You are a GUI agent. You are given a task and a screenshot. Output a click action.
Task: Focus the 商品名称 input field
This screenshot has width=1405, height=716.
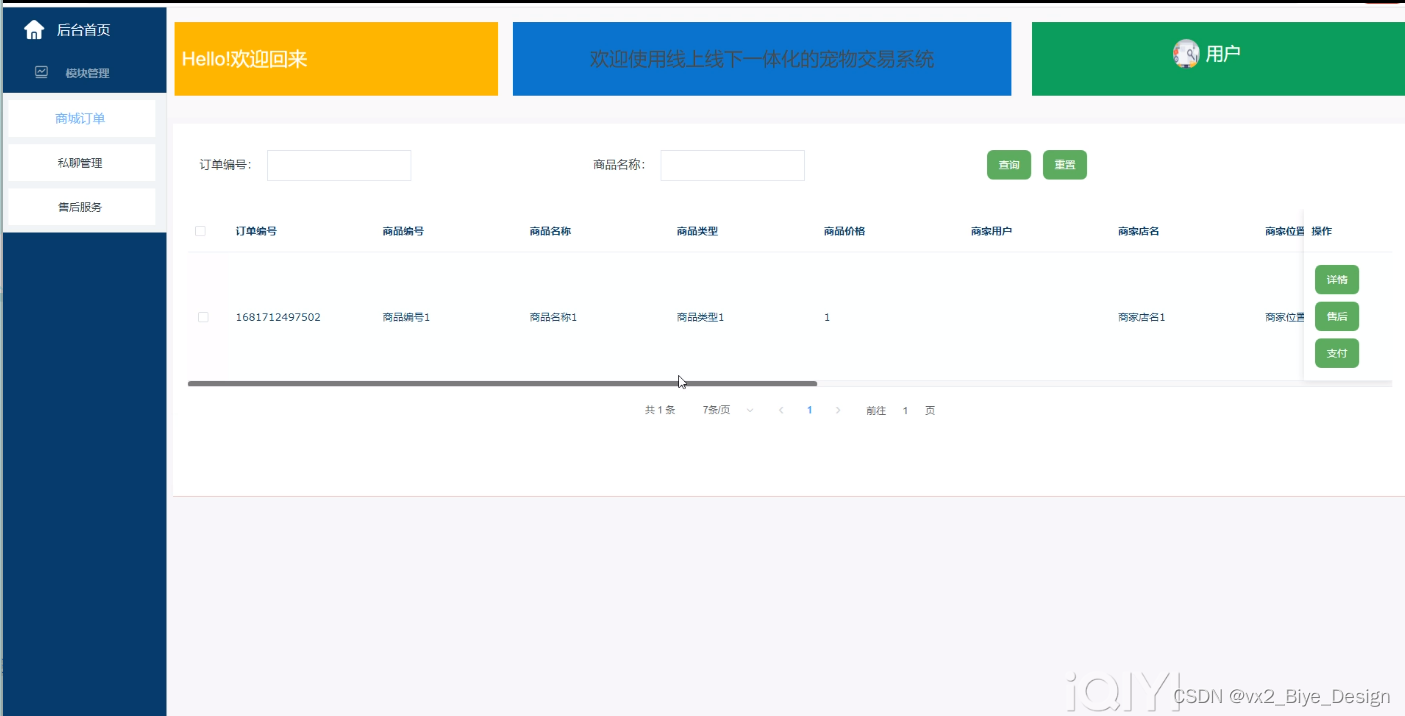coord(733,166)
